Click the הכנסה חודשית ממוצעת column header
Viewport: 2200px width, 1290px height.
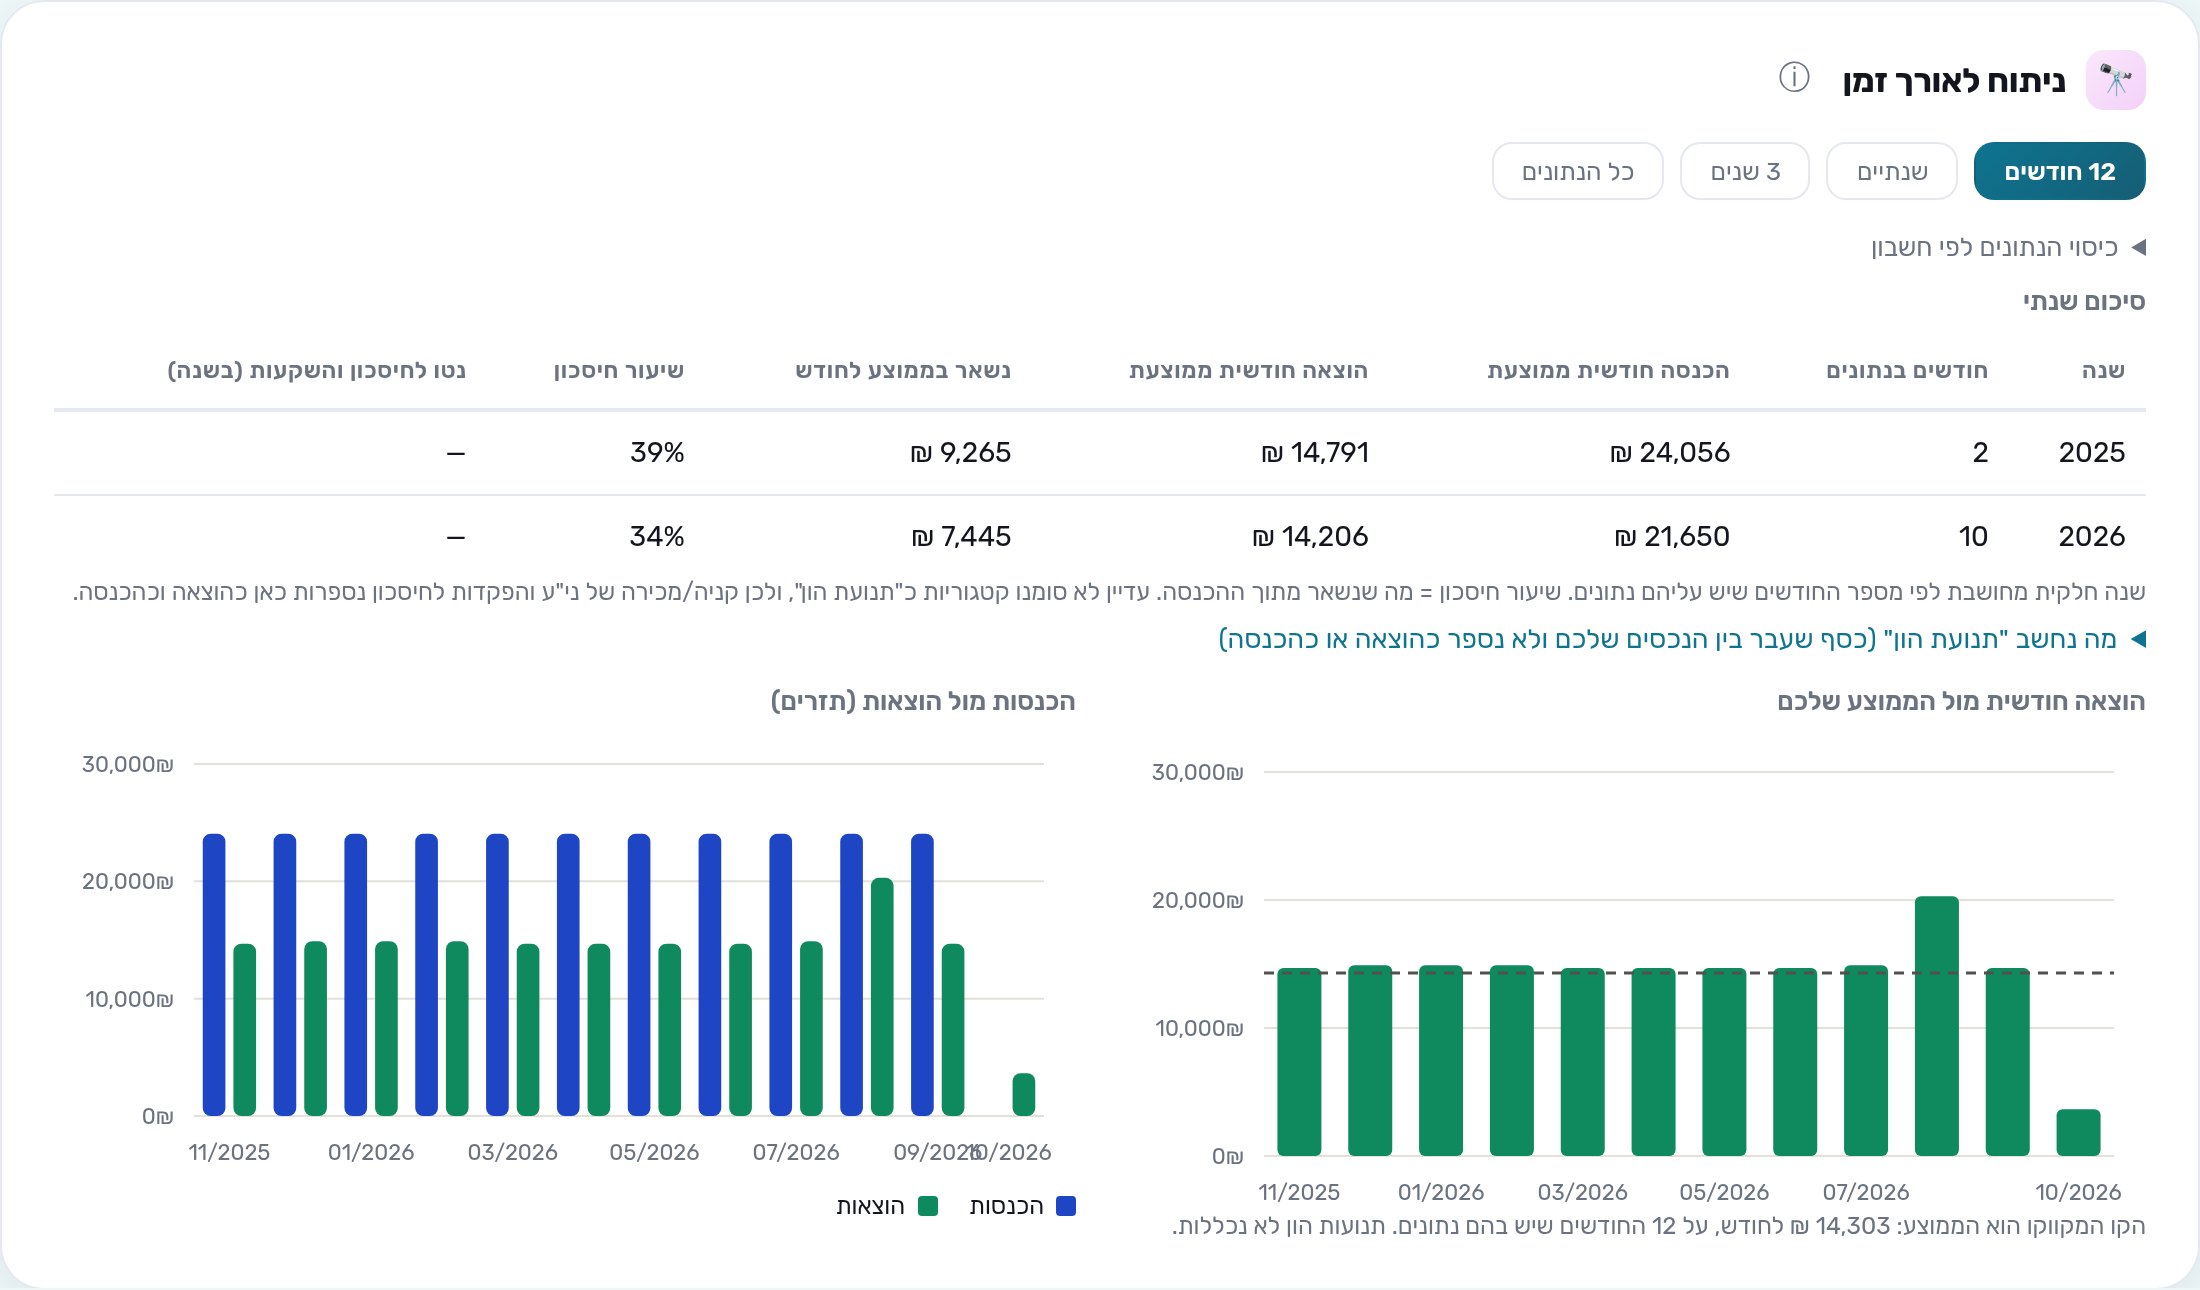click(1608, 370)
